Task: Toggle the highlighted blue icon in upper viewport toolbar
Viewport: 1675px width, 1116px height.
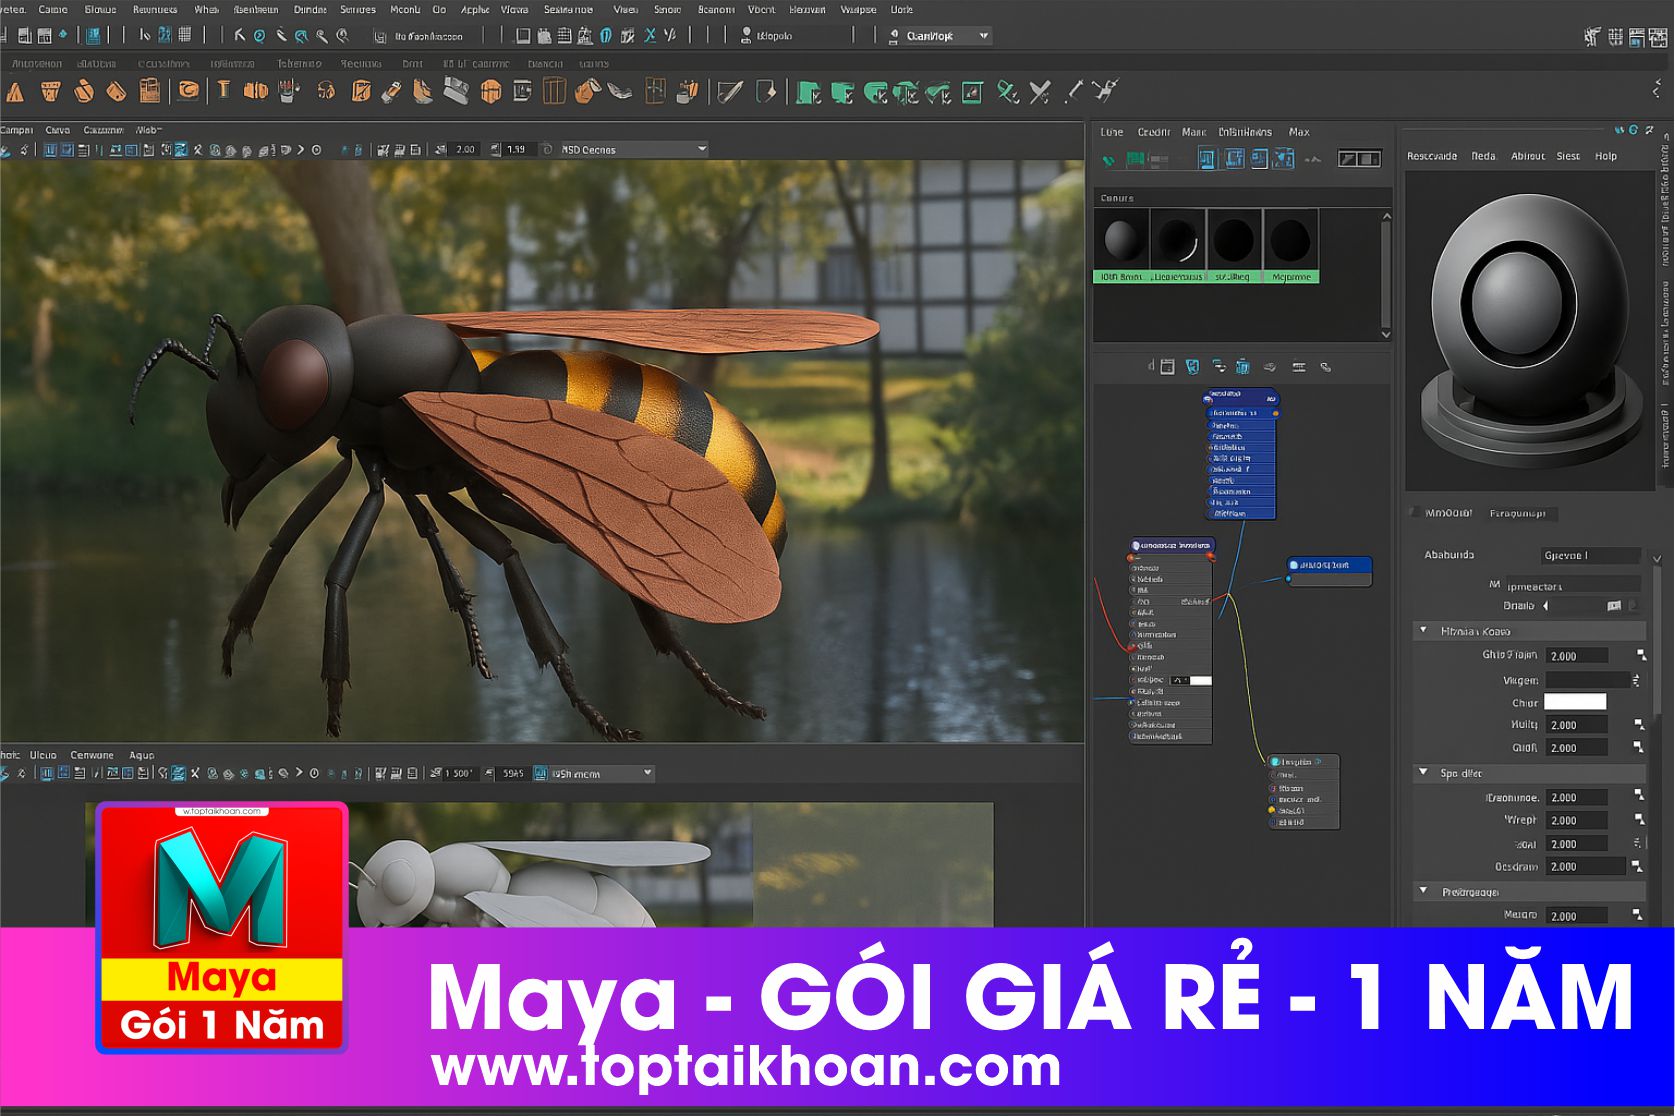Action: pyautogui.click(x=181, y=150)
